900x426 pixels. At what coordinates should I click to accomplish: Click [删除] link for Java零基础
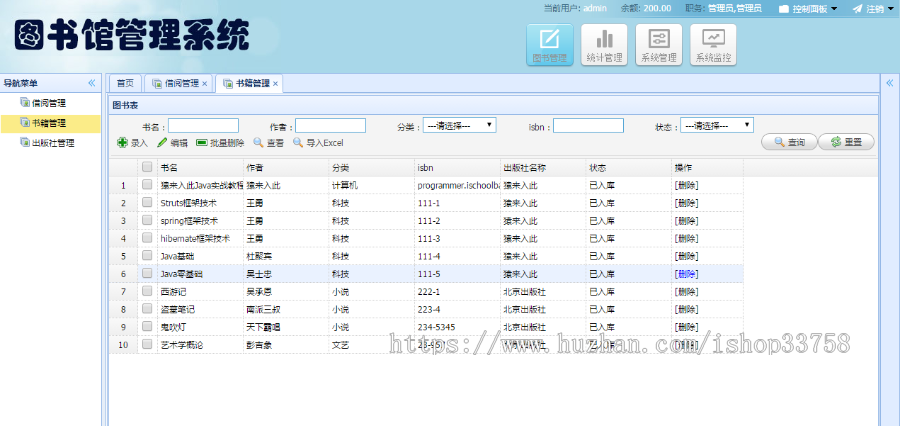[686, 274]
